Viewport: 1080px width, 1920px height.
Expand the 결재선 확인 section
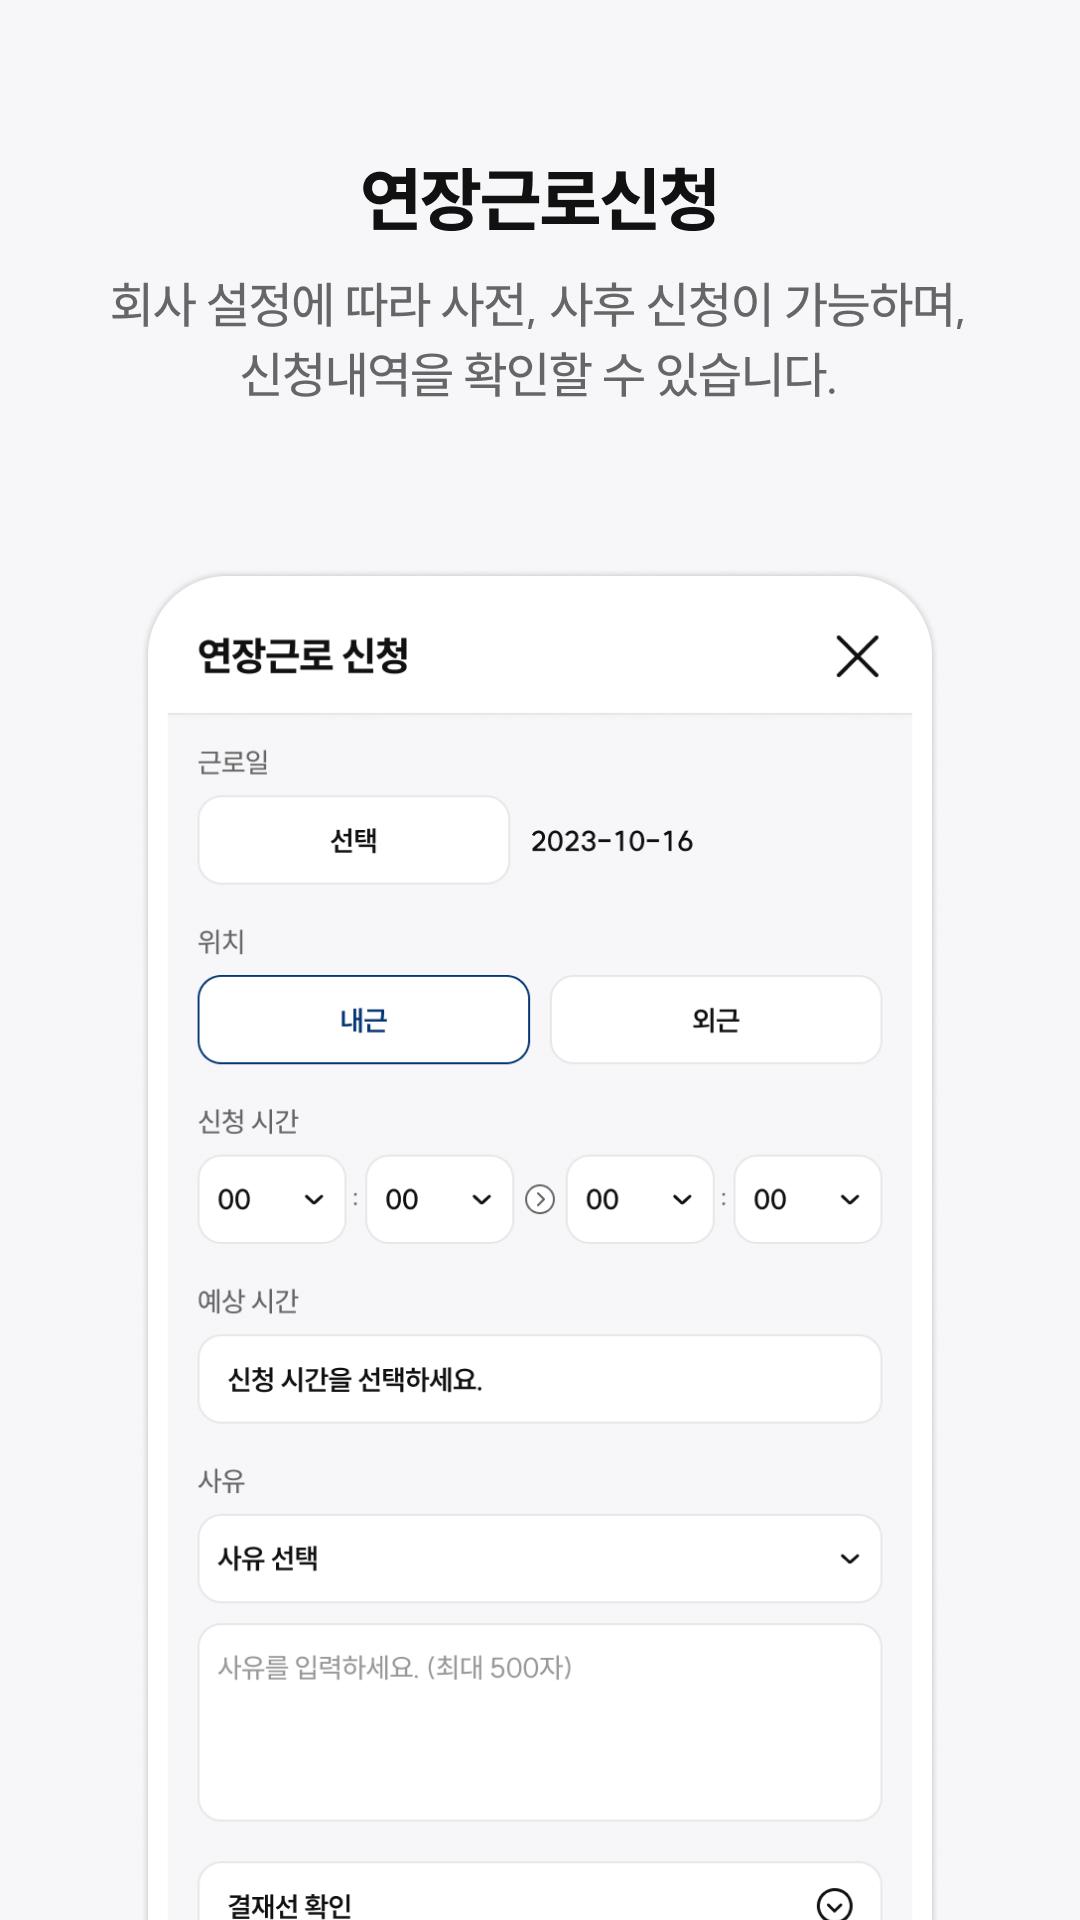(x=500, y=1900)
